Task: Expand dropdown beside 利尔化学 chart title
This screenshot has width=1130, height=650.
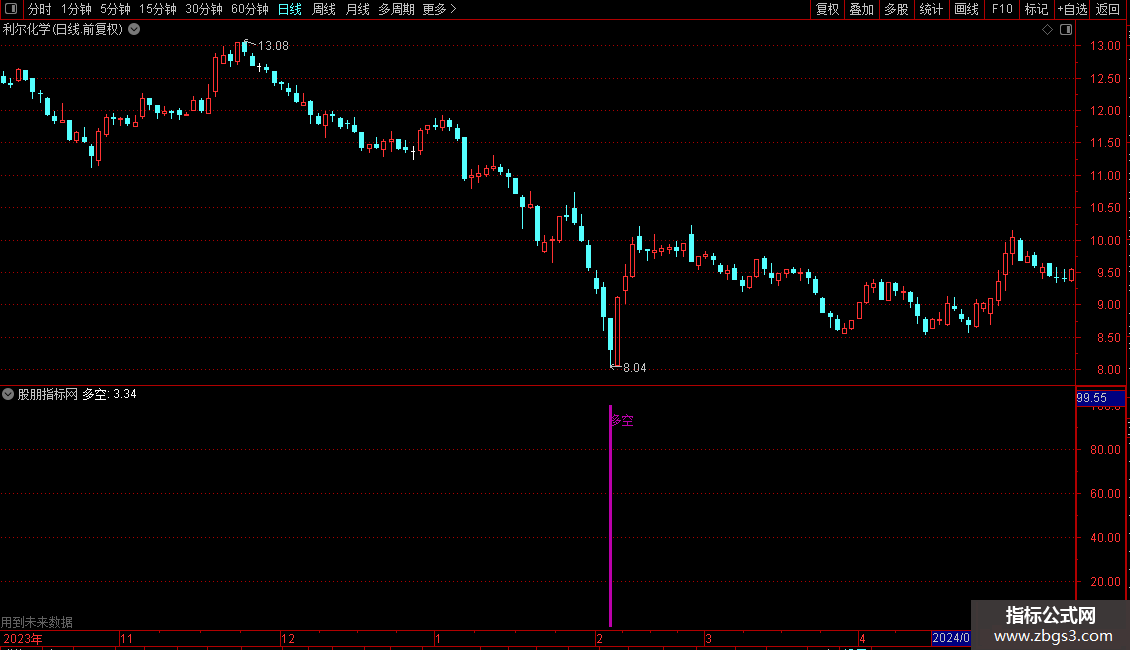Action: 134,30
